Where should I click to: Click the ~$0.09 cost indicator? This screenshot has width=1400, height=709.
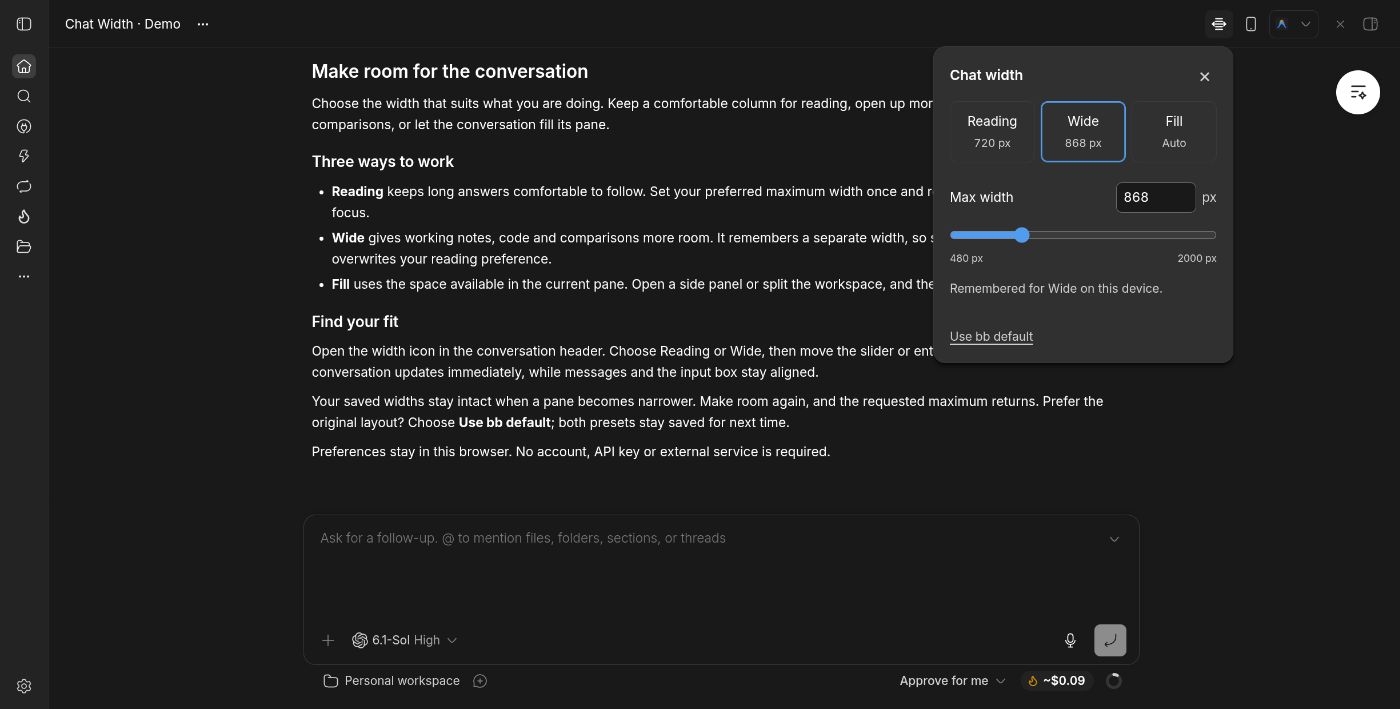[x=1056, y=681]
